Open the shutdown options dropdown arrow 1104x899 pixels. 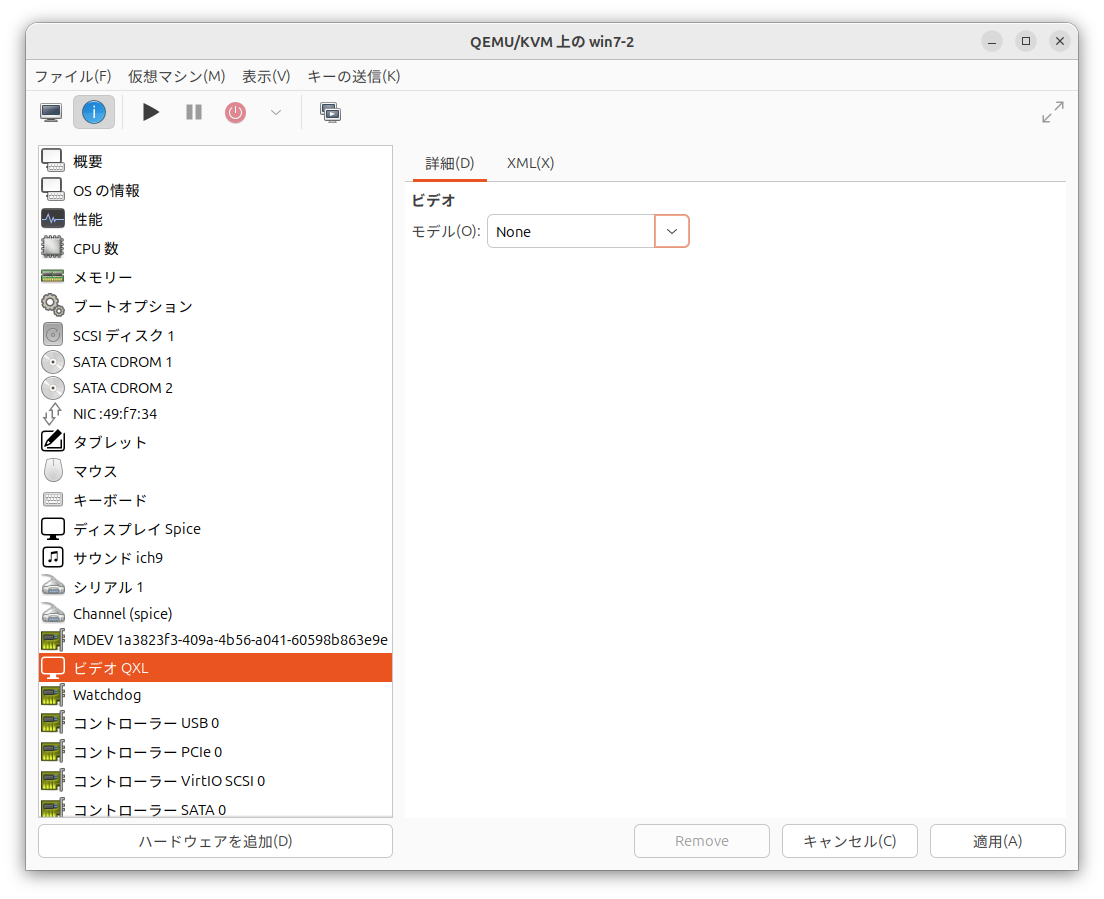(276, 113)
